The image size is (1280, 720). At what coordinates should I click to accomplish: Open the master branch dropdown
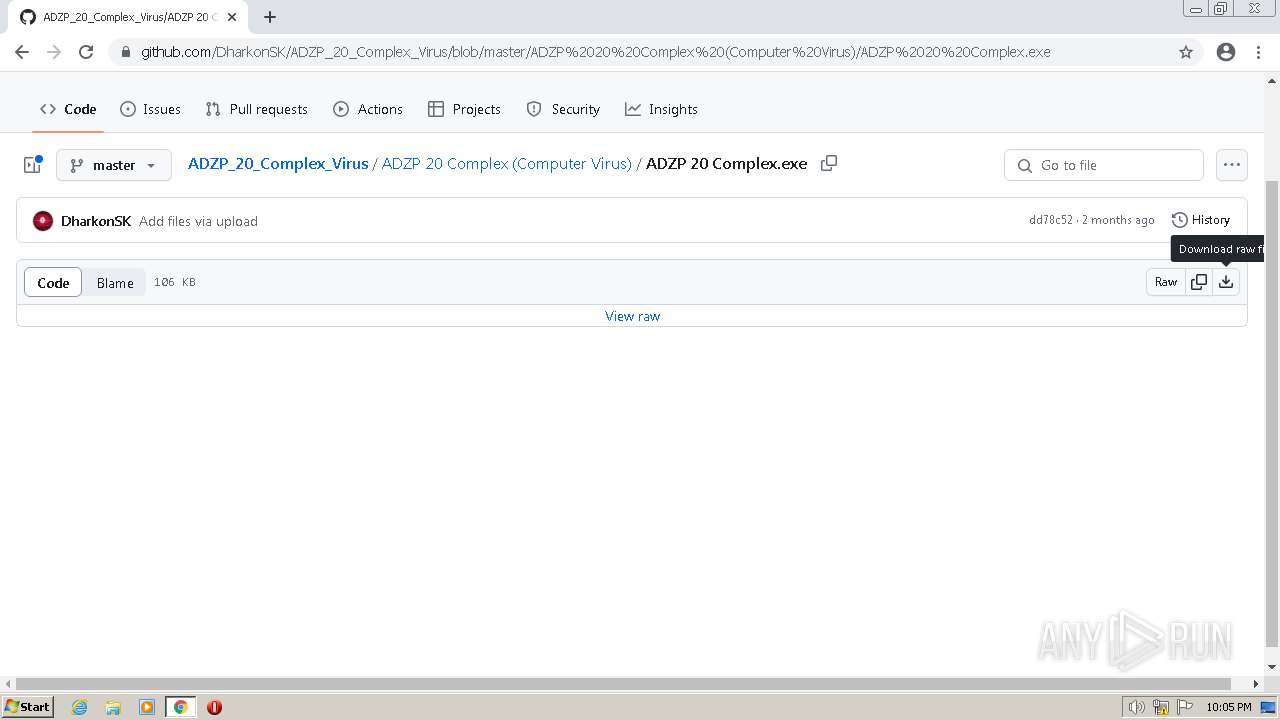tap(114, 165)
